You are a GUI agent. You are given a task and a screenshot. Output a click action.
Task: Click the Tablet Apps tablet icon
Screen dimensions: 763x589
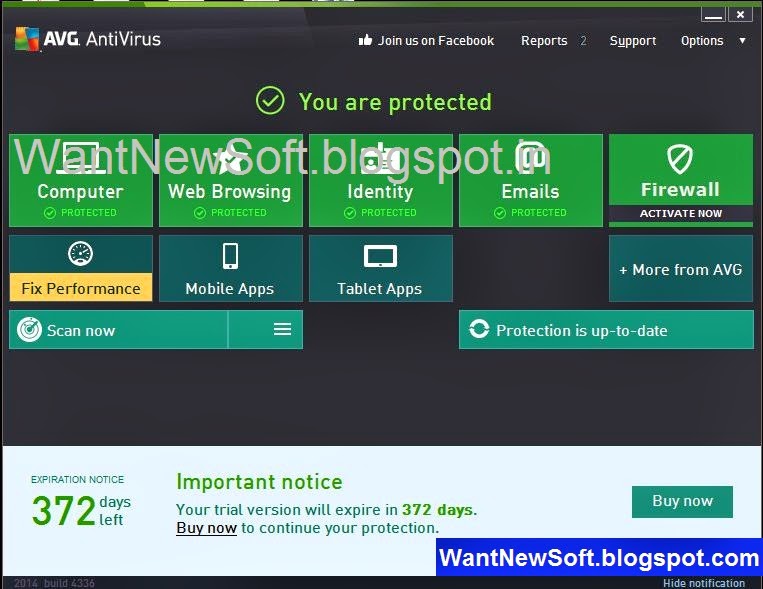coord(381,257)
